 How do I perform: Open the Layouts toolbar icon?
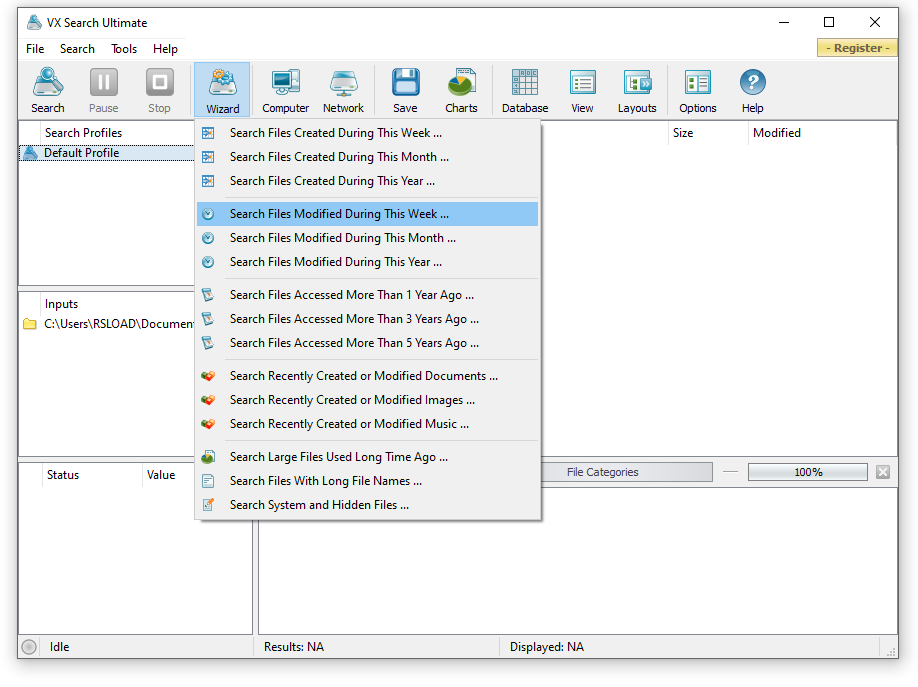(x=637, y=90)
